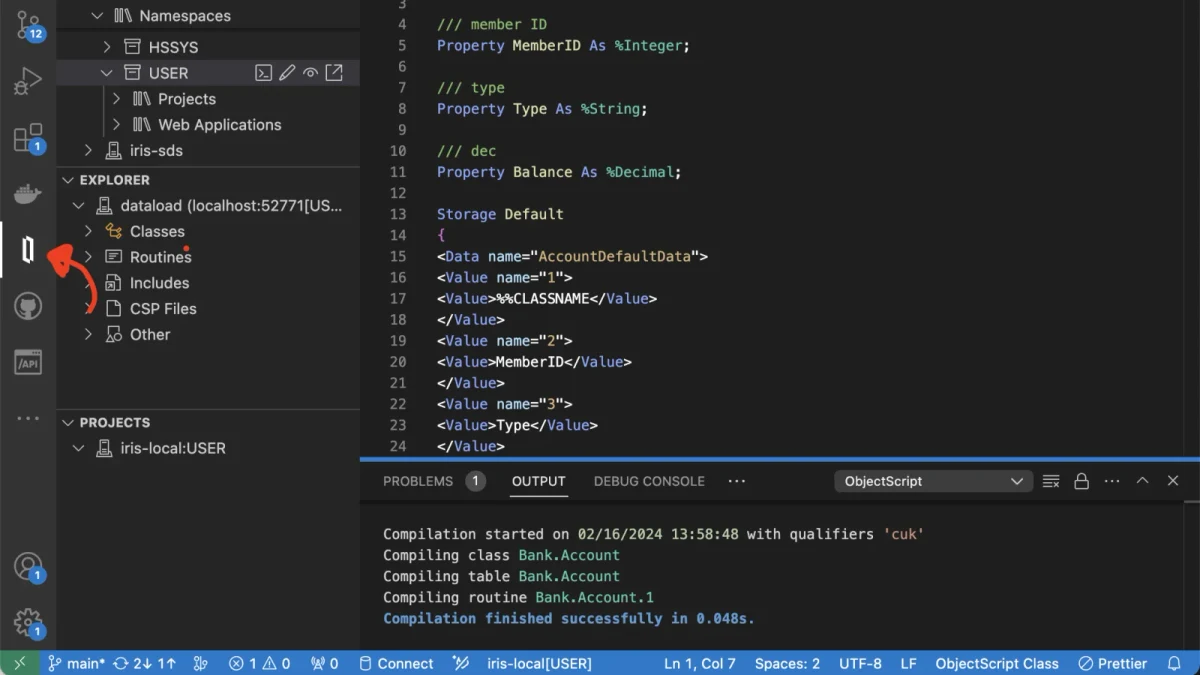1200x675 pixels.
Task: Show more panel tabs
Action: click(x=737, y=481)
